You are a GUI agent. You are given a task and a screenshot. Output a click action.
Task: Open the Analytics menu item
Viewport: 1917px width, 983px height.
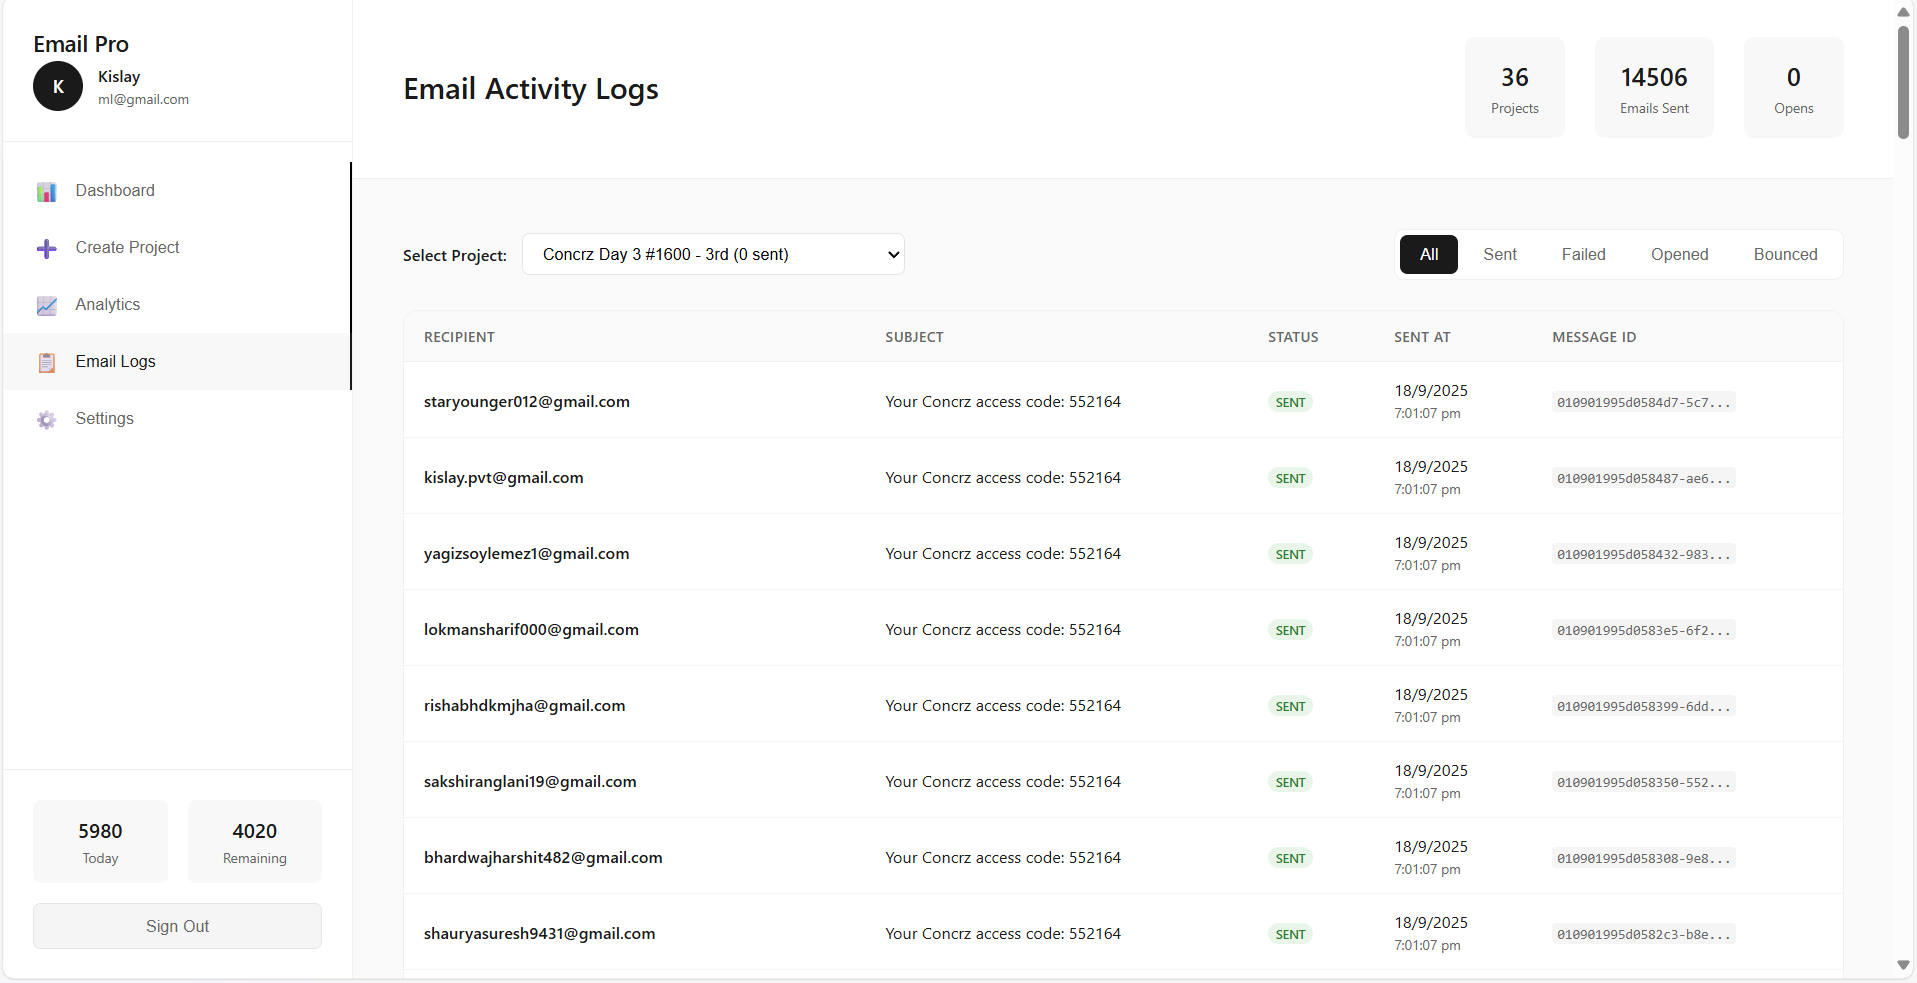[x=108, y=305]
